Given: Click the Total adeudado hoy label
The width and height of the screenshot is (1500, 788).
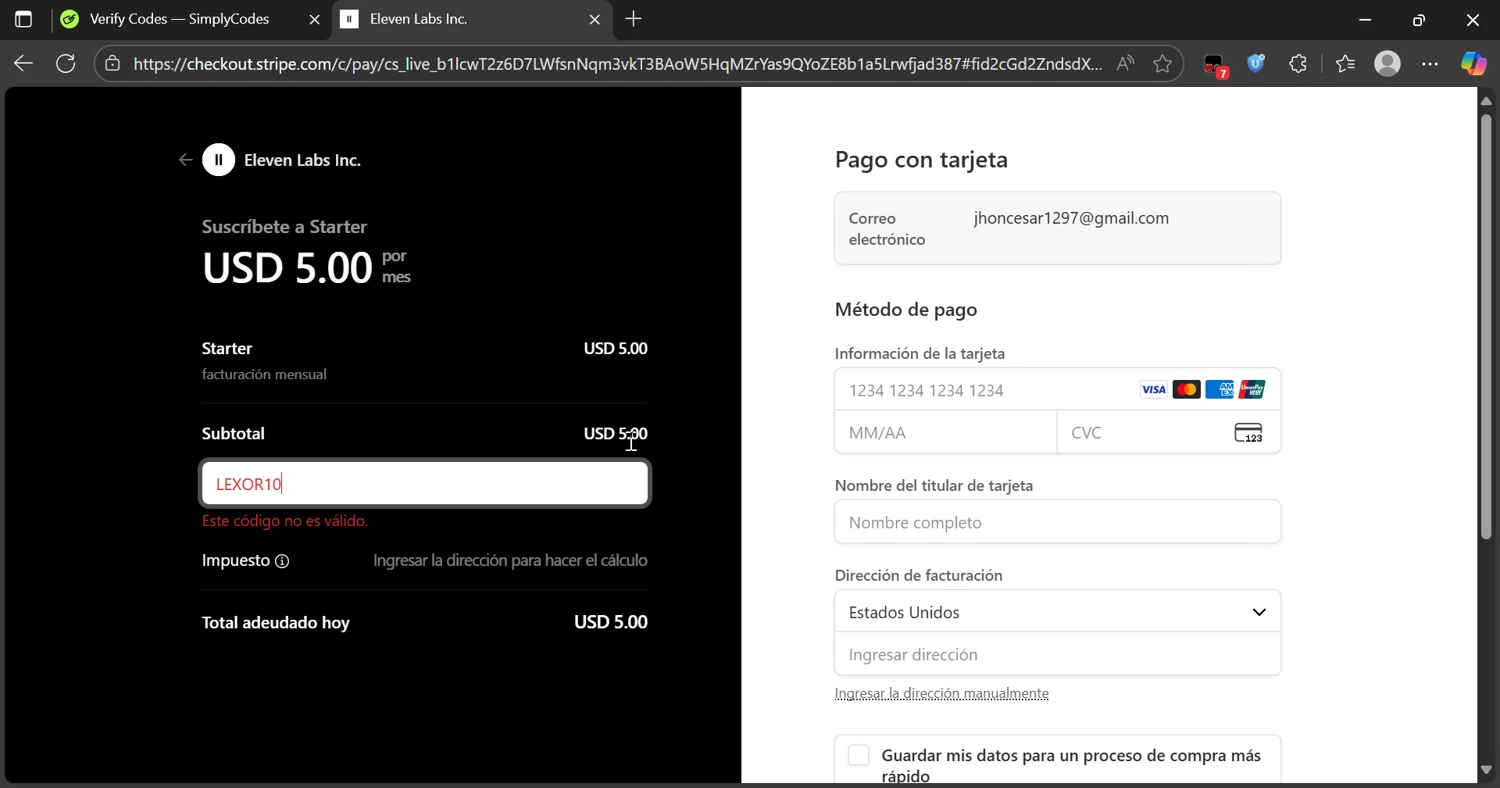Looking at the screenshot, I should click(x=276, y=622).
